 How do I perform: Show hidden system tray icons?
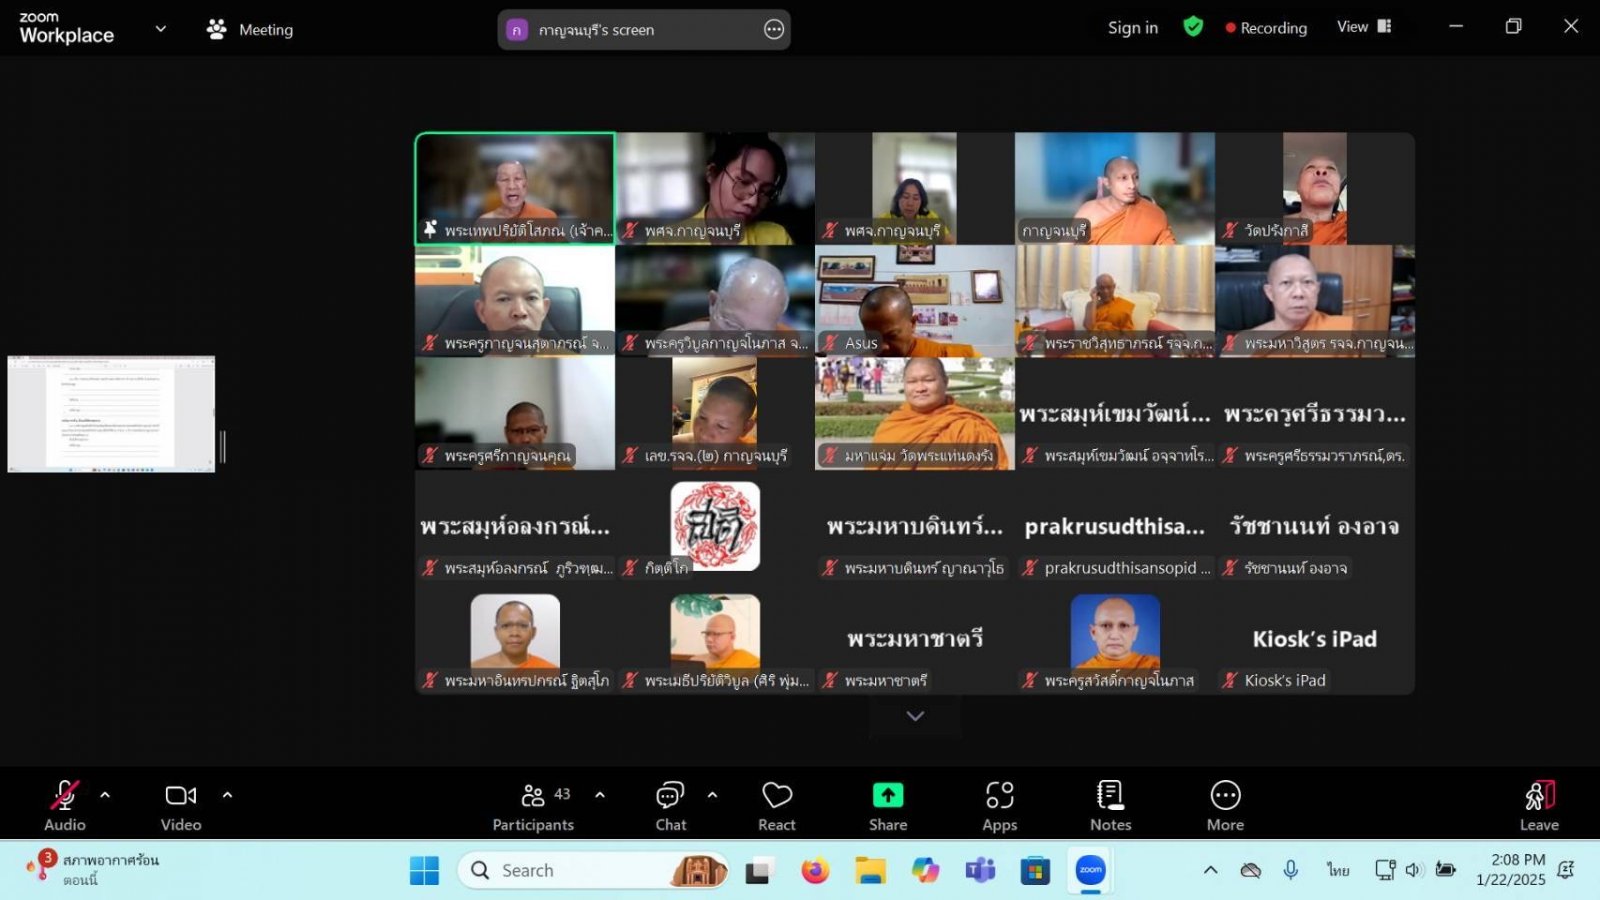1210,870
